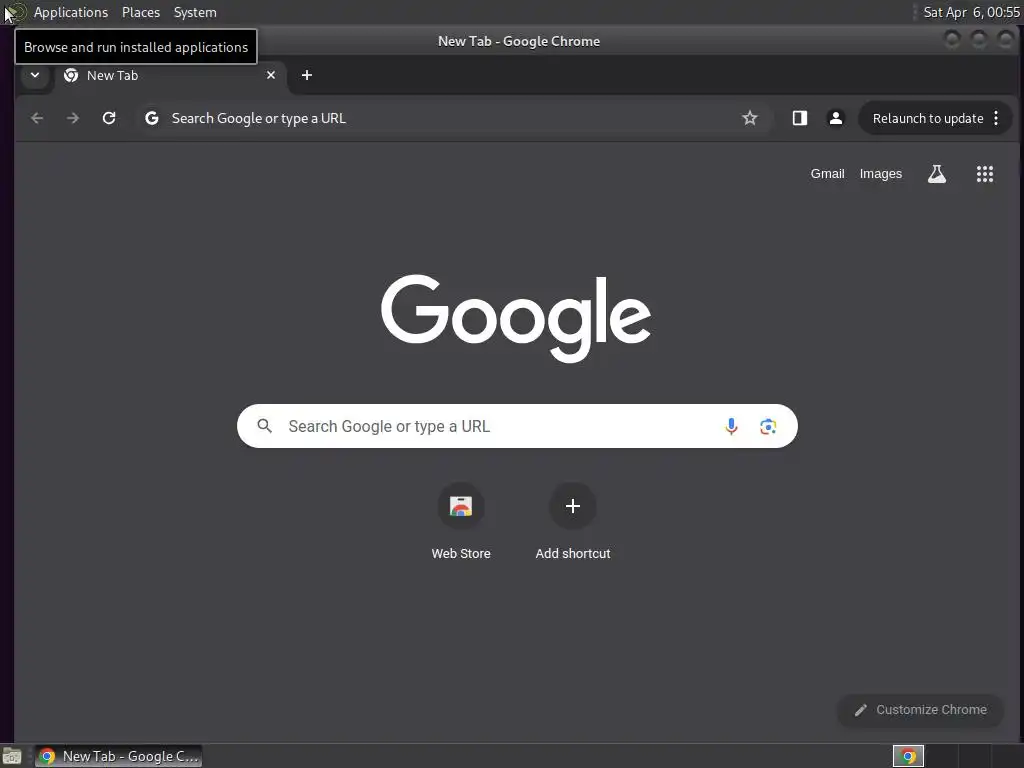The height and width of the screenshot is (768, 1024).
Task: Search by image with Google Lens
Action: tap(768, 426)
